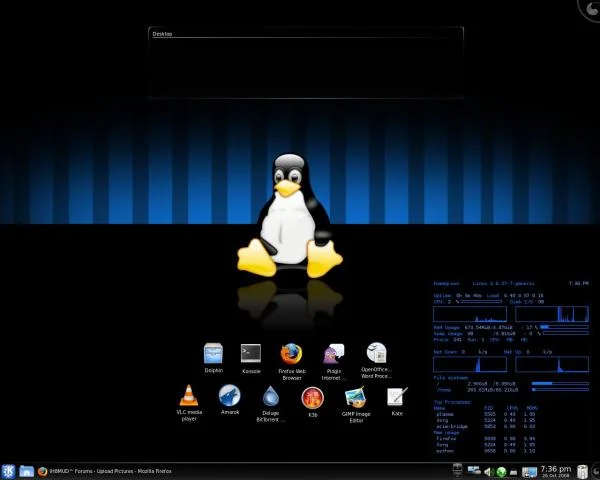Open the Firefox Web Browser desktop icon
Viewport: 600px width, 480px height.
[292, 361]
